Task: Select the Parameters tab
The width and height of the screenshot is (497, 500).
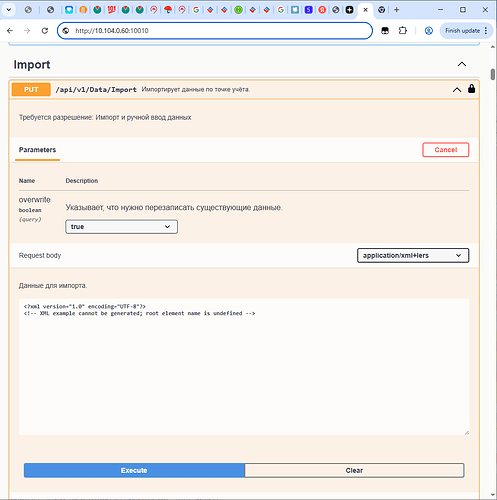Action: (x=37, y=150)
